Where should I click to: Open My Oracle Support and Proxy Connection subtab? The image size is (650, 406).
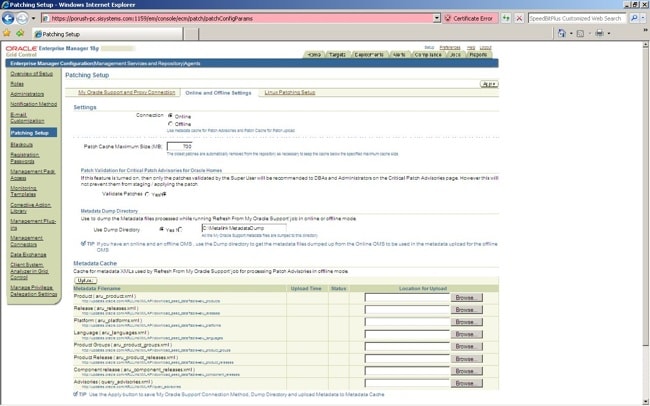click(126, 92)
